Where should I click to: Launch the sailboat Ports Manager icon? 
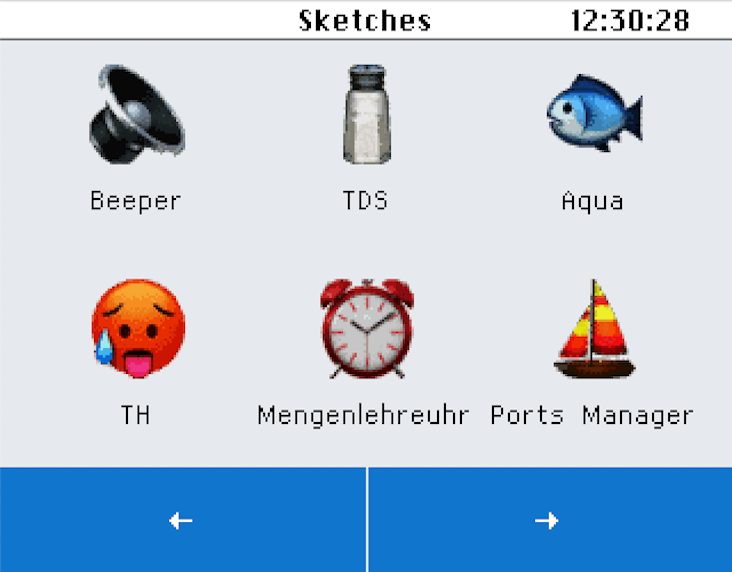coord(594,328)
